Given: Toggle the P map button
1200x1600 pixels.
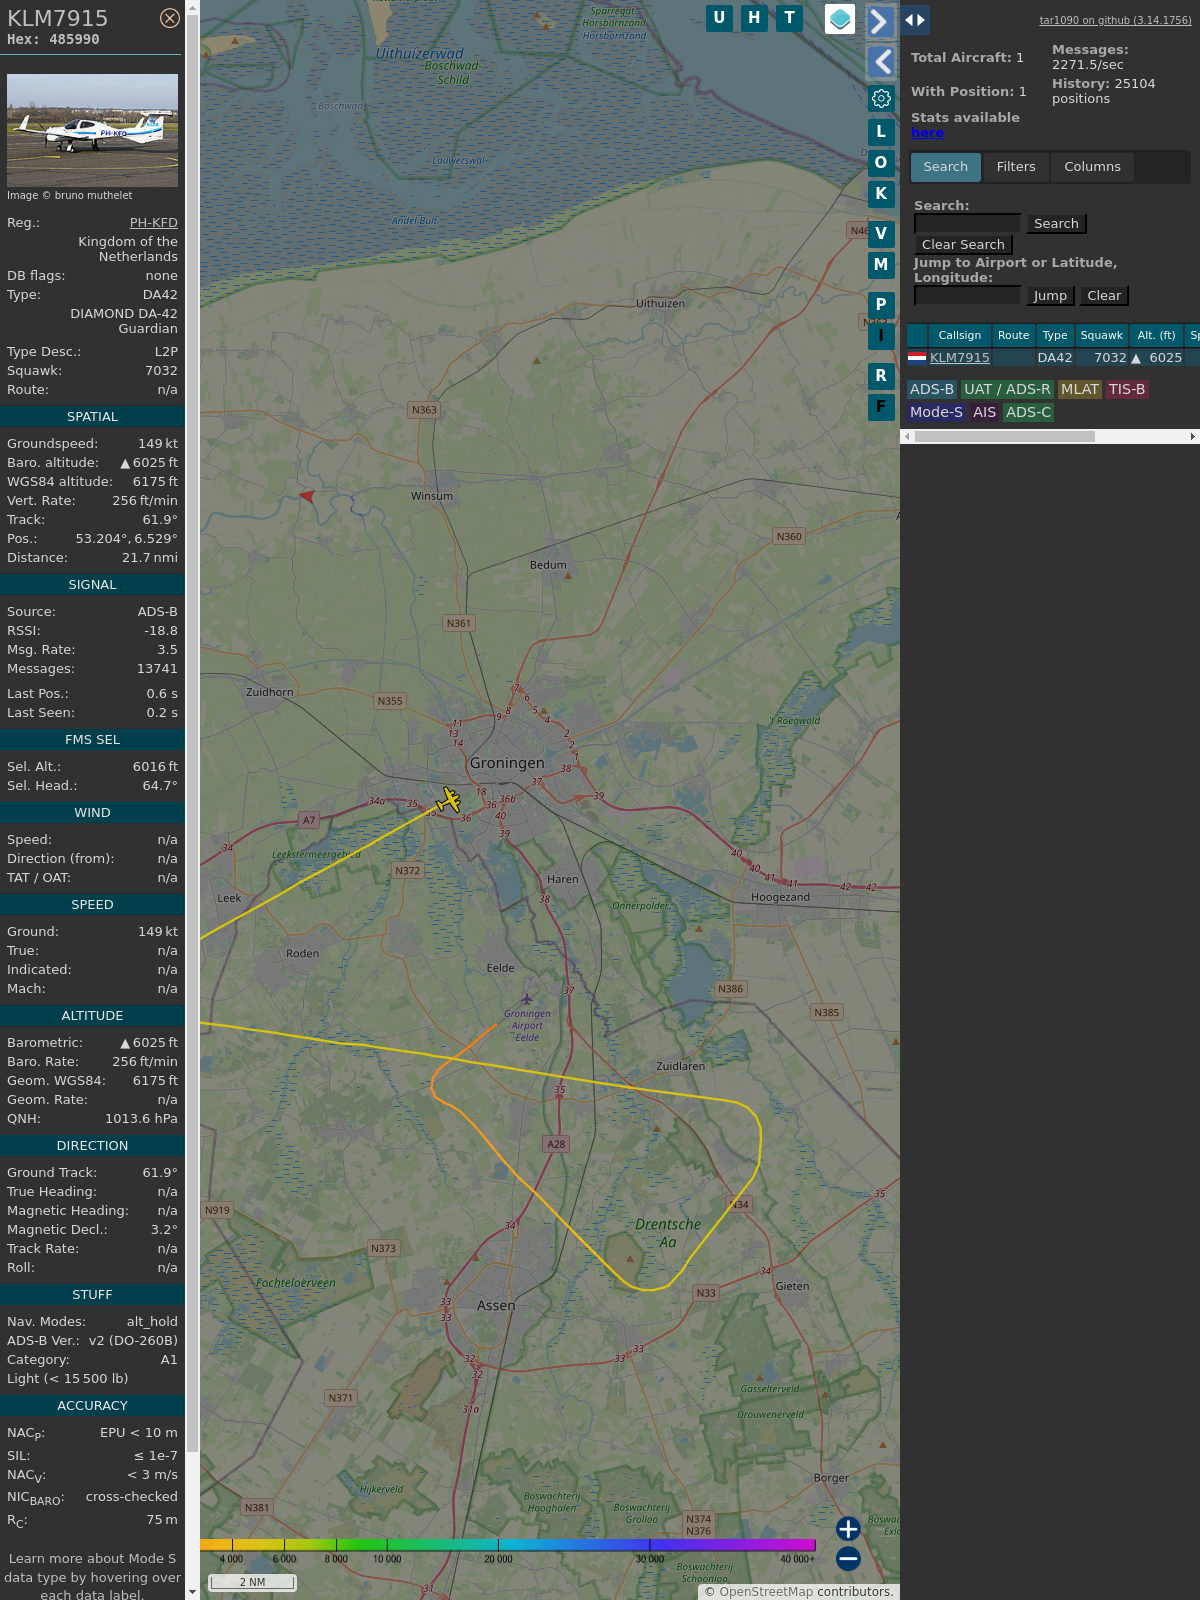Looking at the screenshot, I should tap(881, 304).
